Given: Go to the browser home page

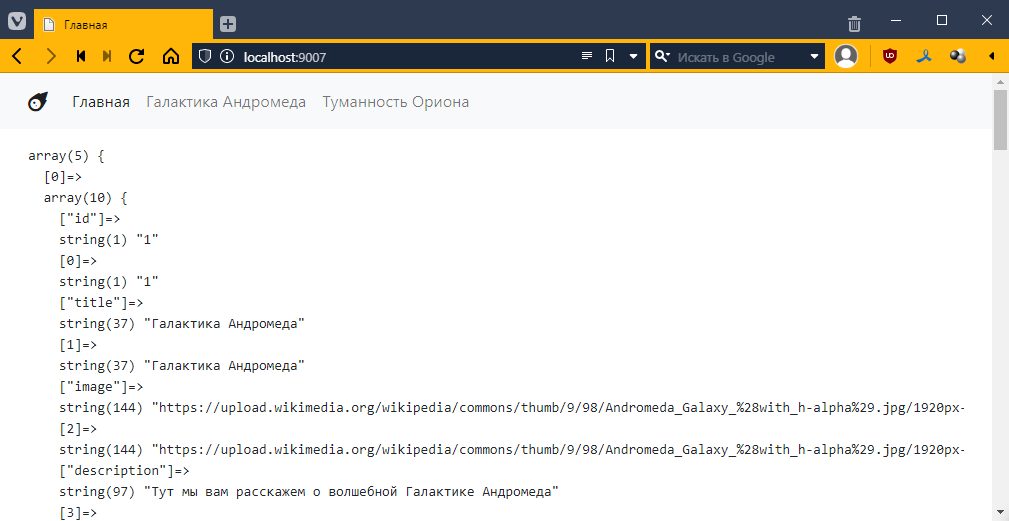Looking at the screenshot, I should (x=170, y=57).
